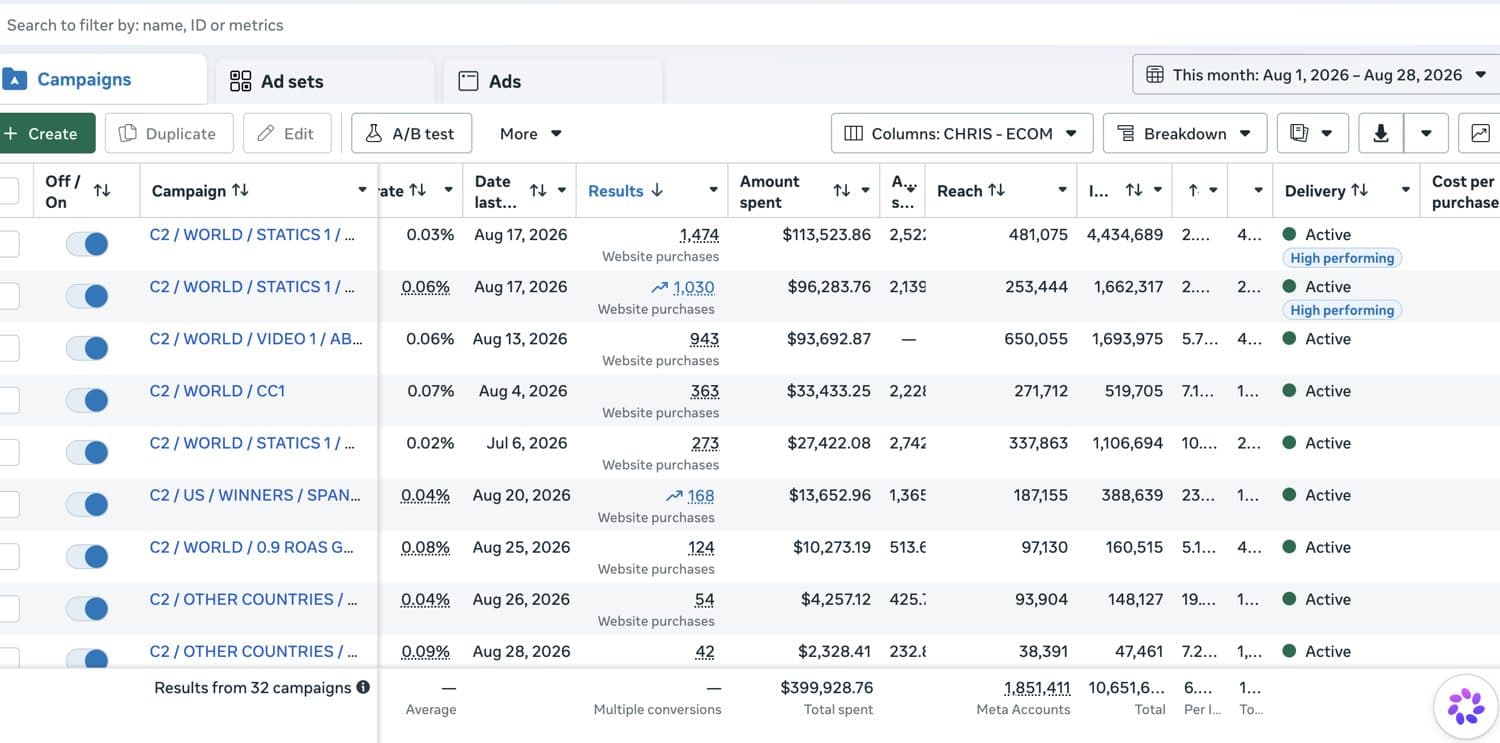Open the Campaign column dropdown arrow
This screenshot has width=1500, height=743.
tap(362, 190)
